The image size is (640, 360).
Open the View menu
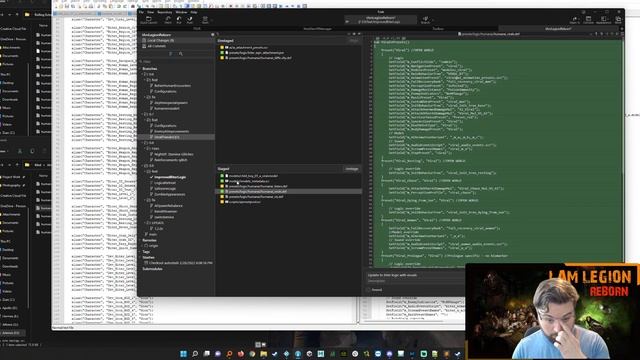pos(150,12)
